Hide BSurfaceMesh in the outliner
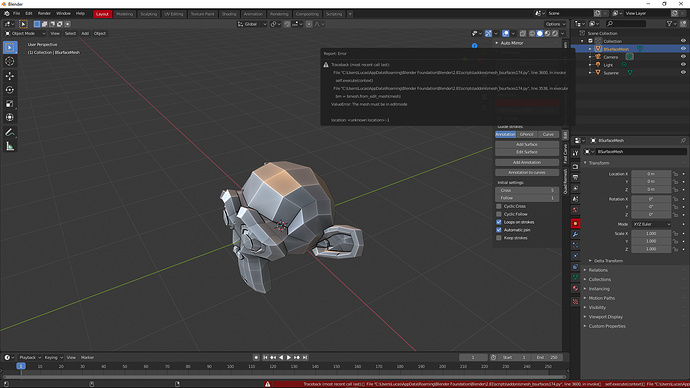This screenshot has width=690, height=388. [683, 49]
